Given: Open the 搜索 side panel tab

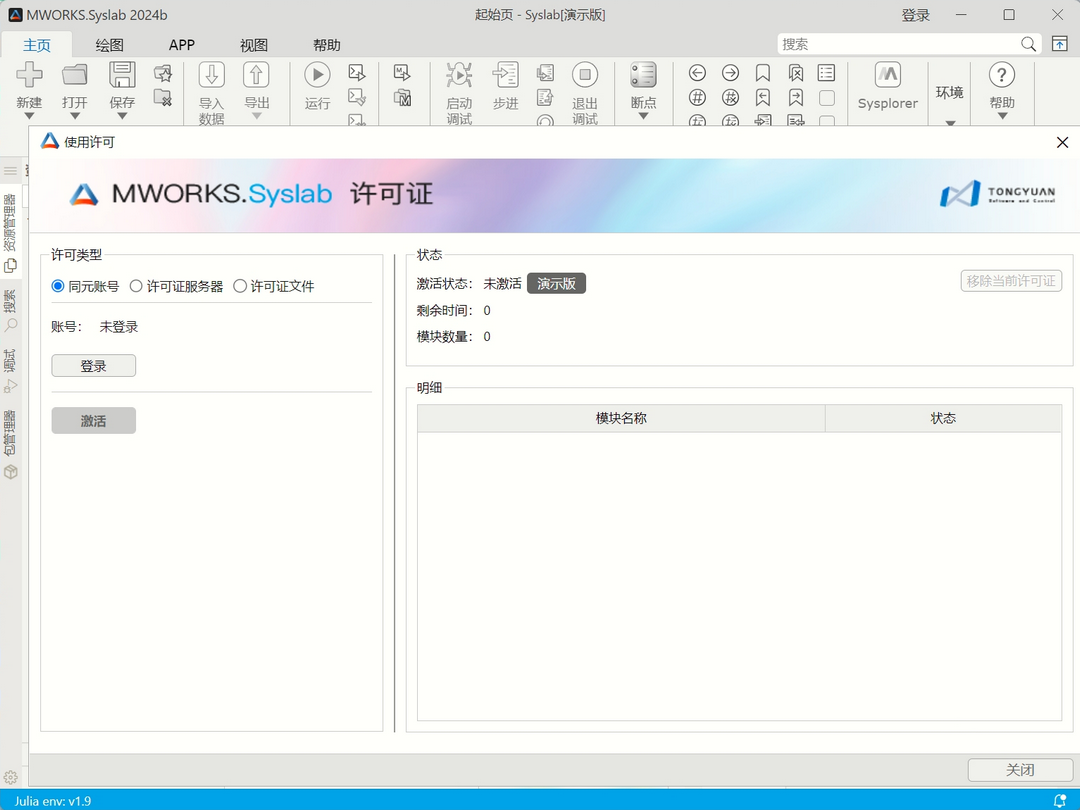Looking at the screenshot, I should (10, 311).
